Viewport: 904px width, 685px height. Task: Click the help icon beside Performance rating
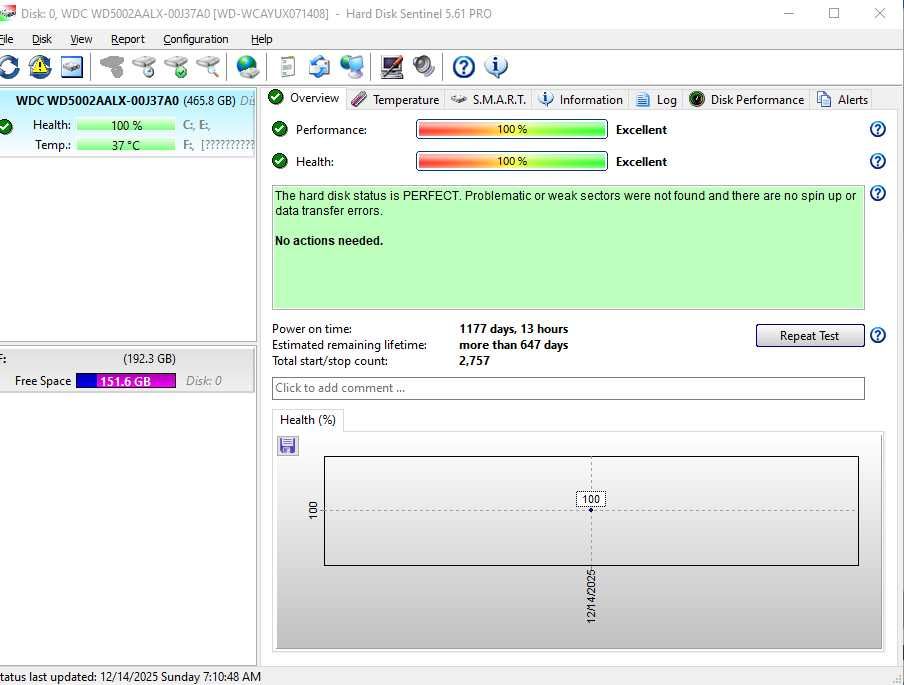877,129
